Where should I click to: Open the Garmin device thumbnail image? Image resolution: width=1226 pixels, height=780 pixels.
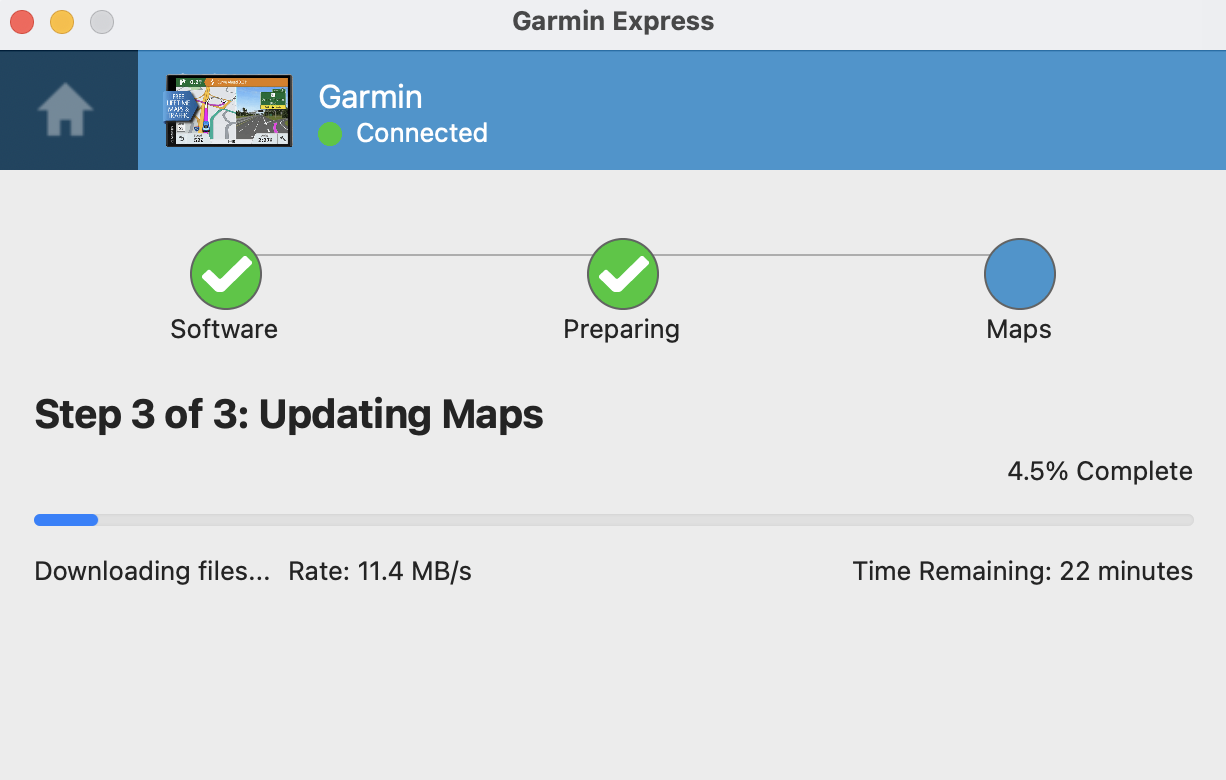click(x=229, y=111)
